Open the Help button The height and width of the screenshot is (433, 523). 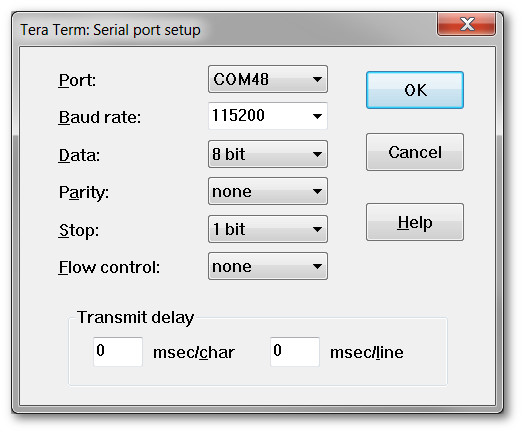pyautogui.click(x=415, y=222)
